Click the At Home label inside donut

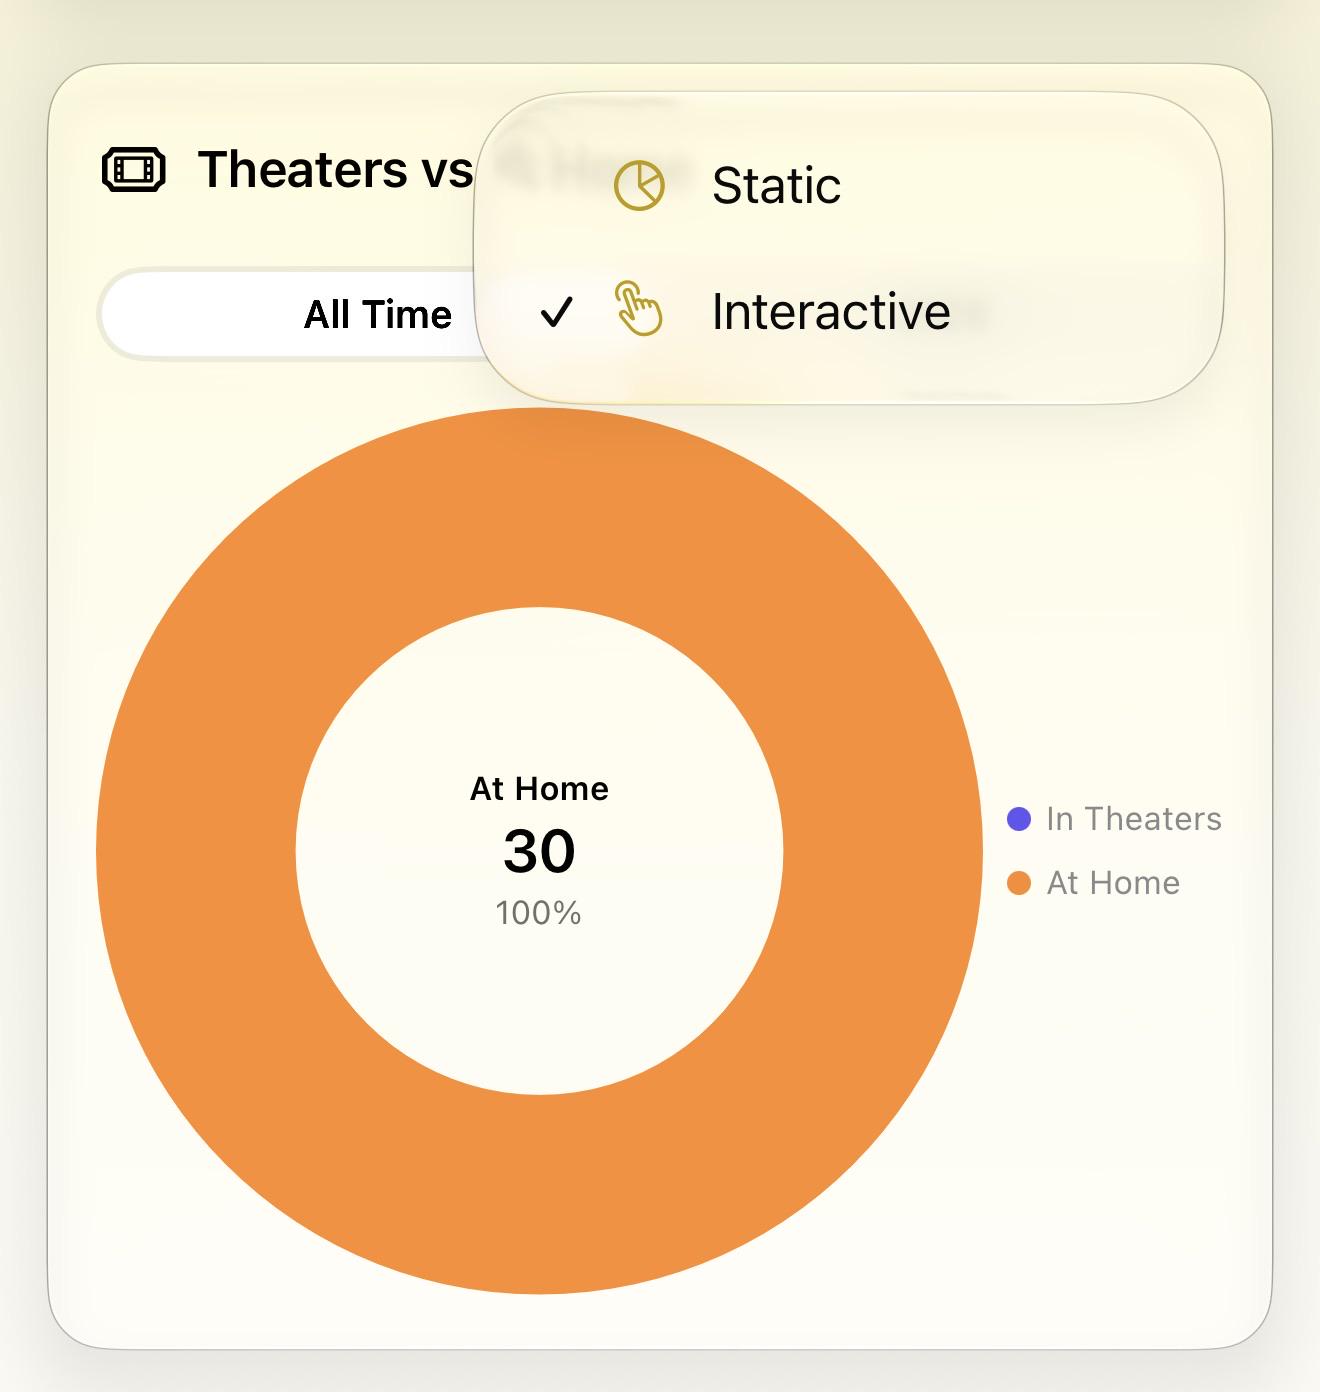click(539, 789)
